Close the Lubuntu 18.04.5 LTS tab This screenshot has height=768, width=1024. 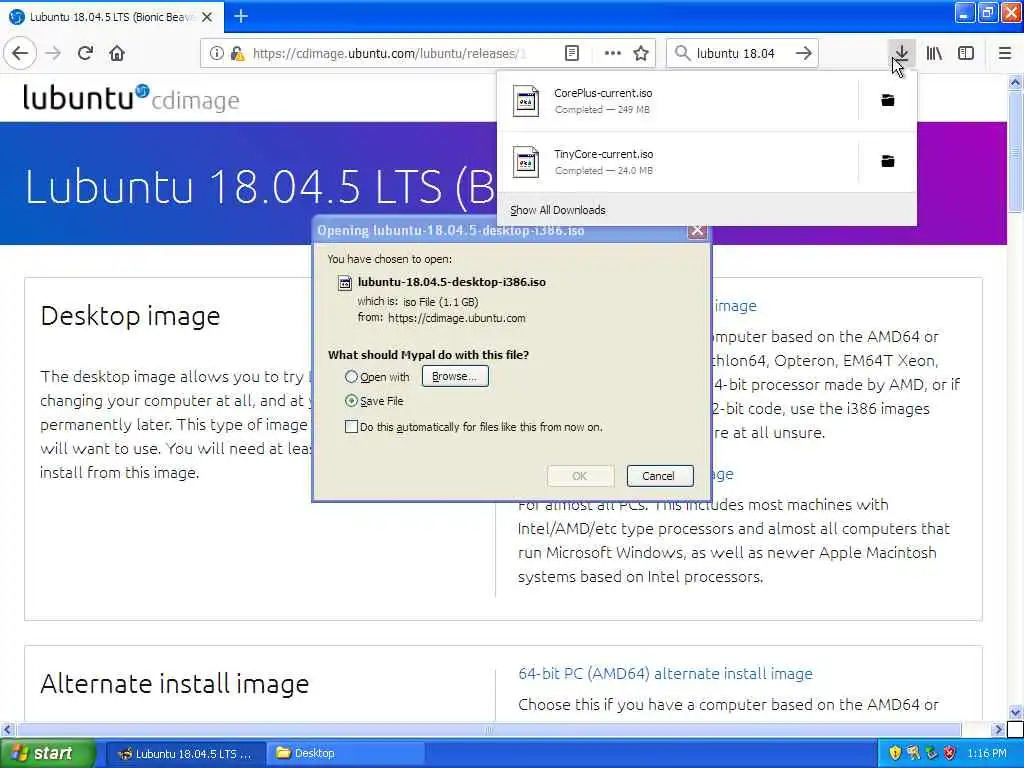(207, 17)
